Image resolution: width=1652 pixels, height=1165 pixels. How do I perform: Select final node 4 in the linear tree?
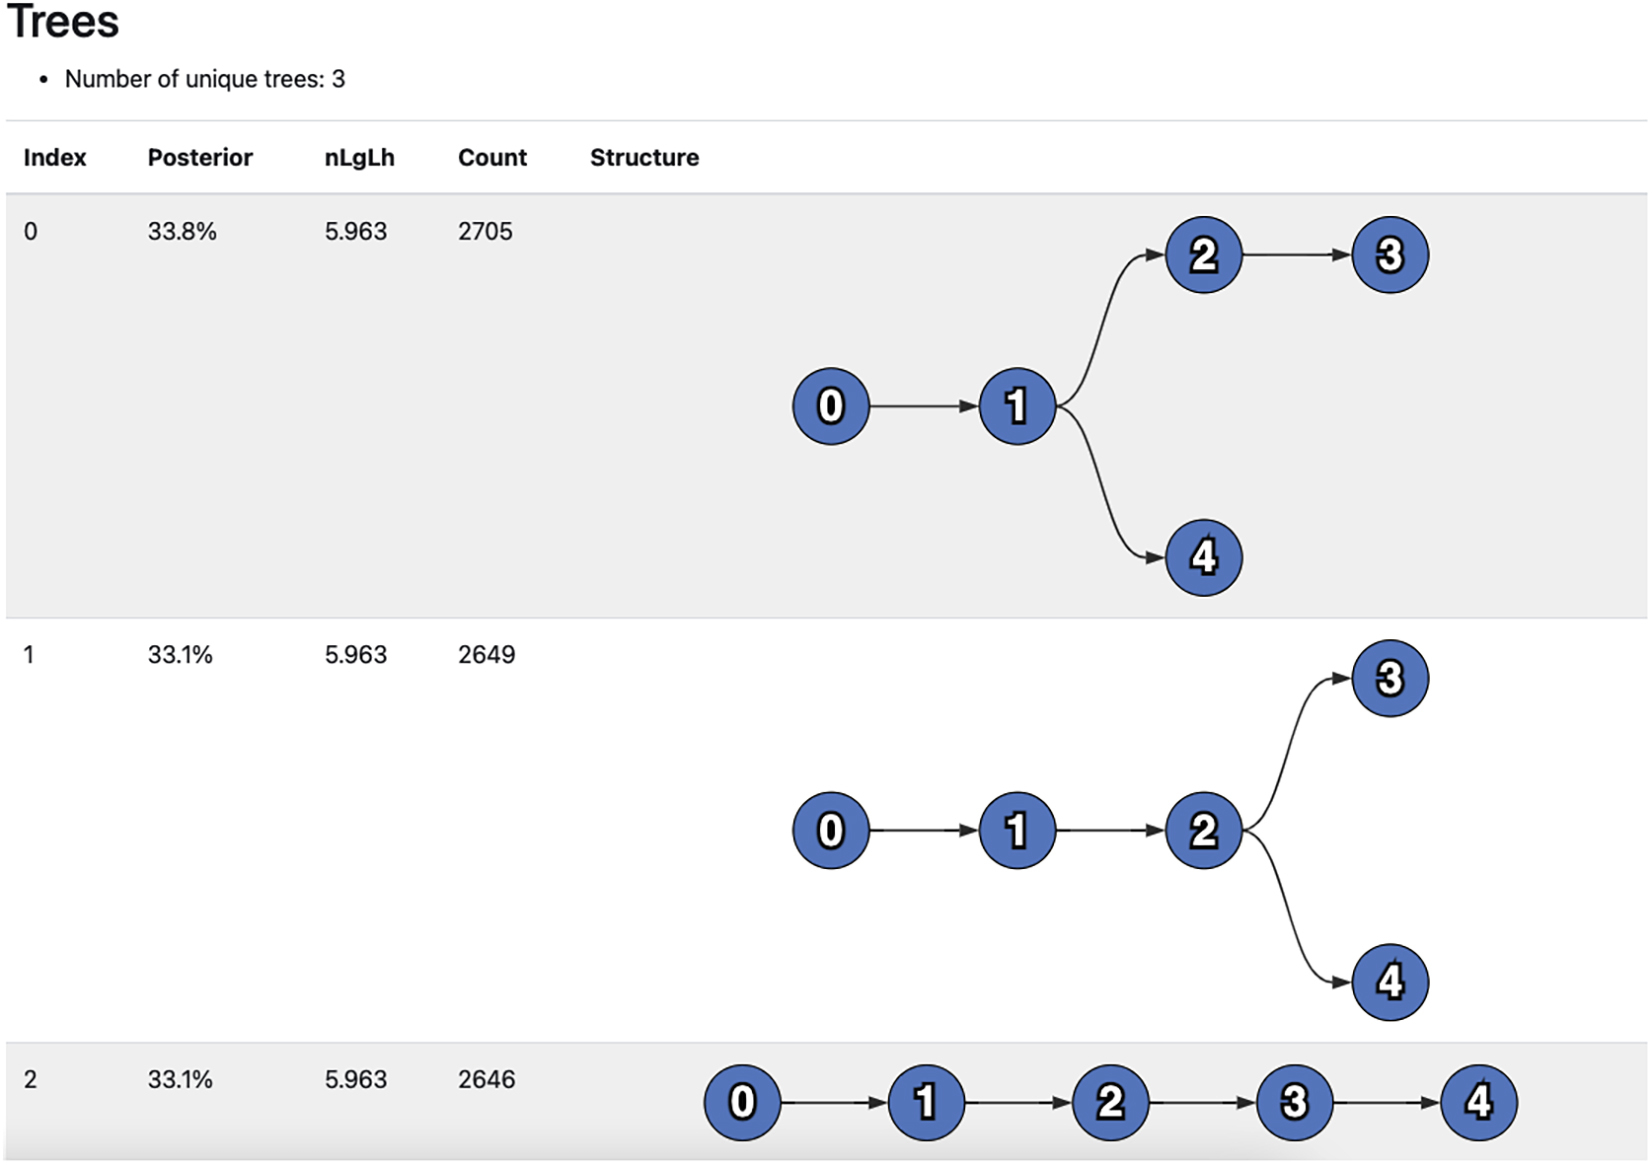tap(1478, 1102)
